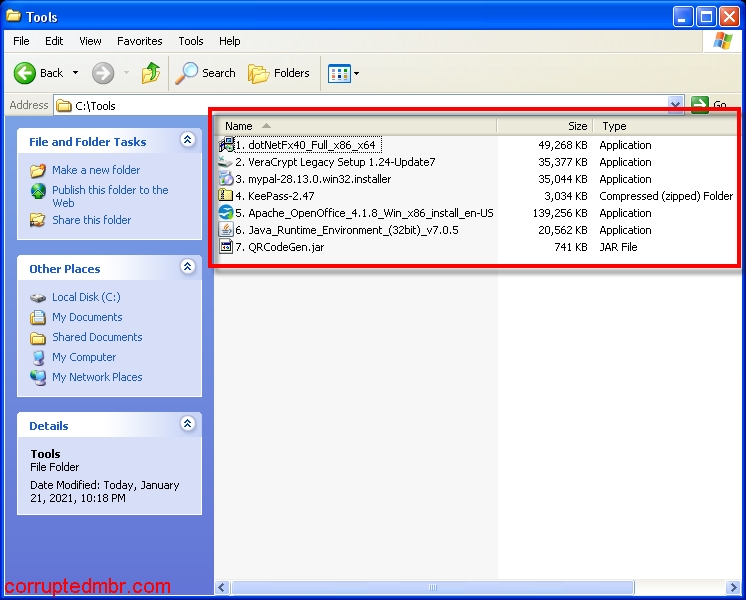Select the VeraCrypt Legacy Setup file icon
The image size is (746, 600).
click(x=226, y=162)
